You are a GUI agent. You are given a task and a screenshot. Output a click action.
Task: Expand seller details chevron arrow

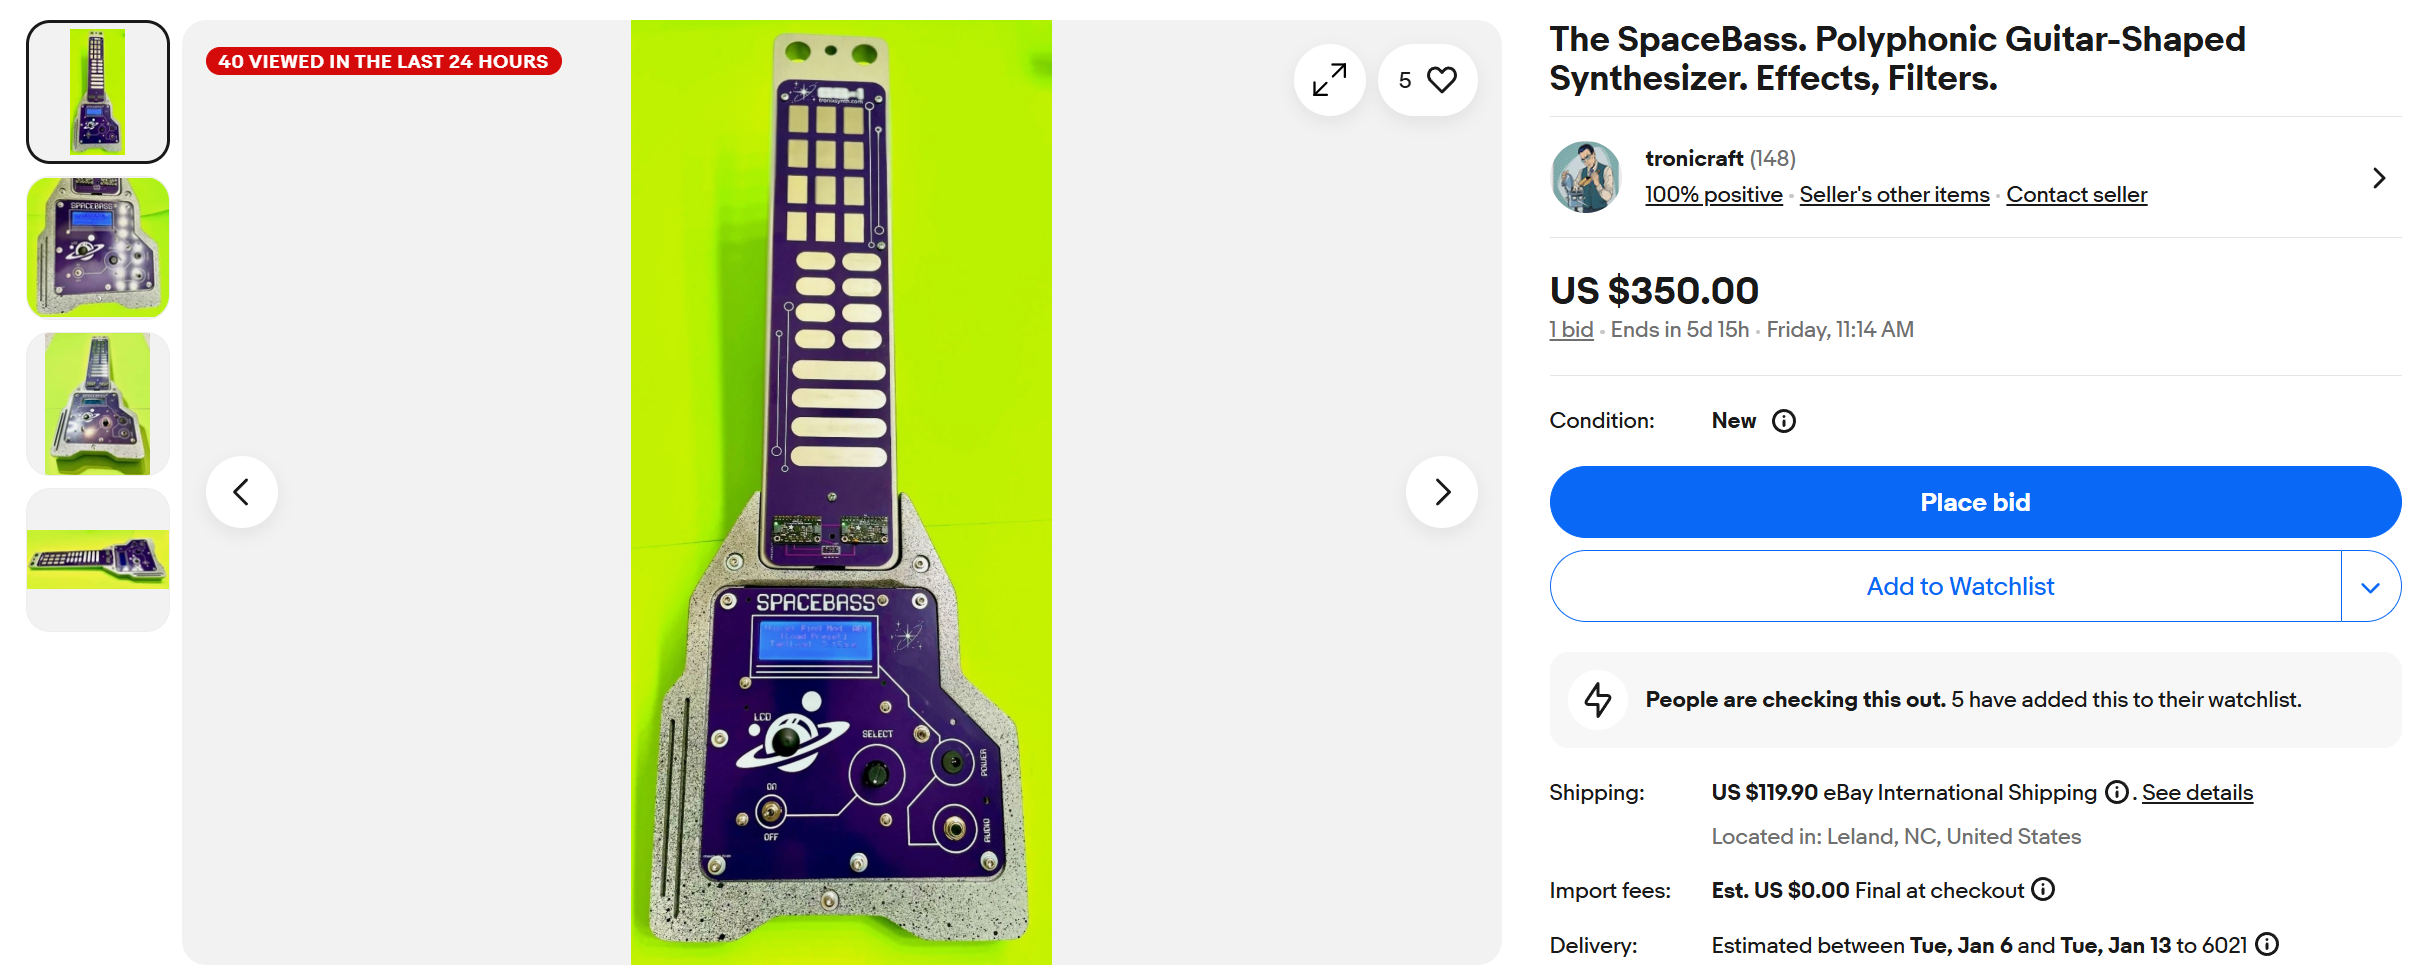click(2379, 178)
